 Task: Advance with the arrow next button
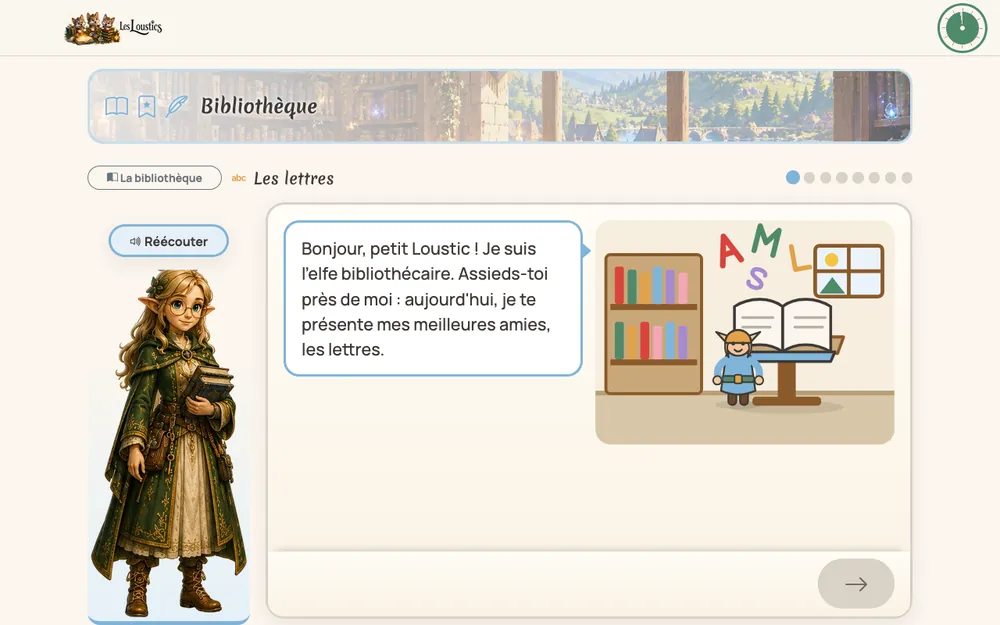click(x=856, y=584)
